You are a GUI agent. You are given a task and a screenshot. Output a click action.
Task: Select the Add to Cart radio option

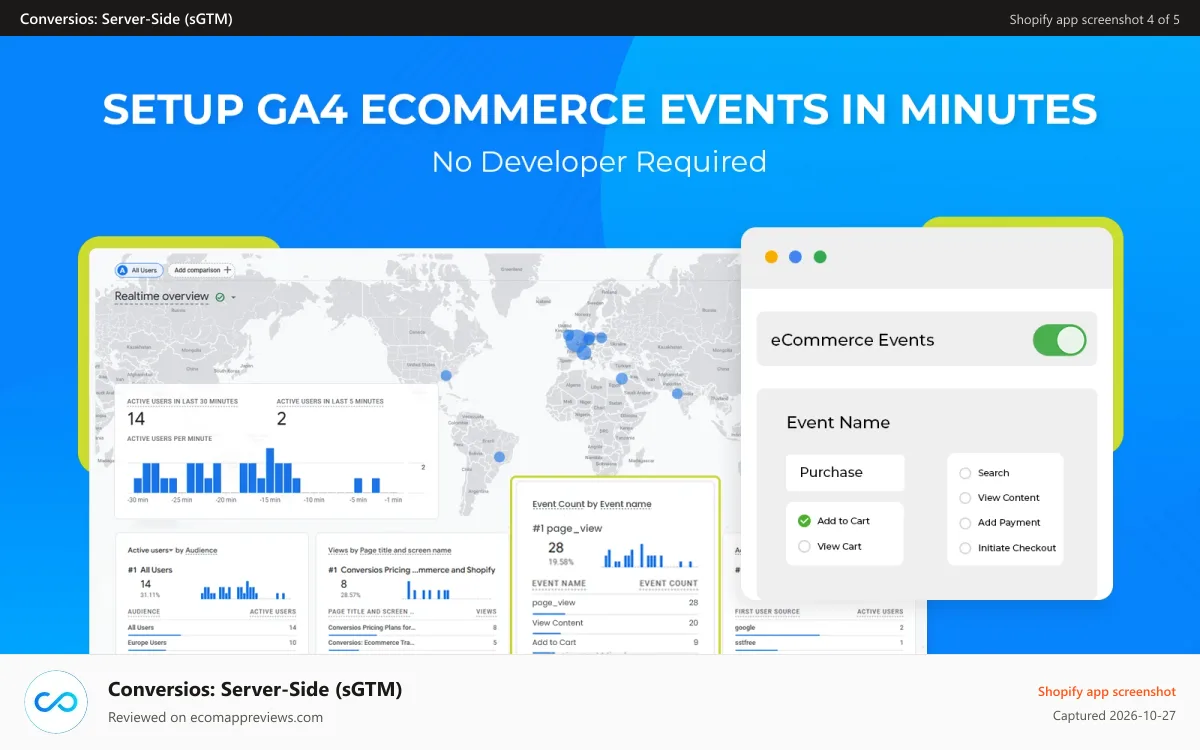[x=804, y=521]
